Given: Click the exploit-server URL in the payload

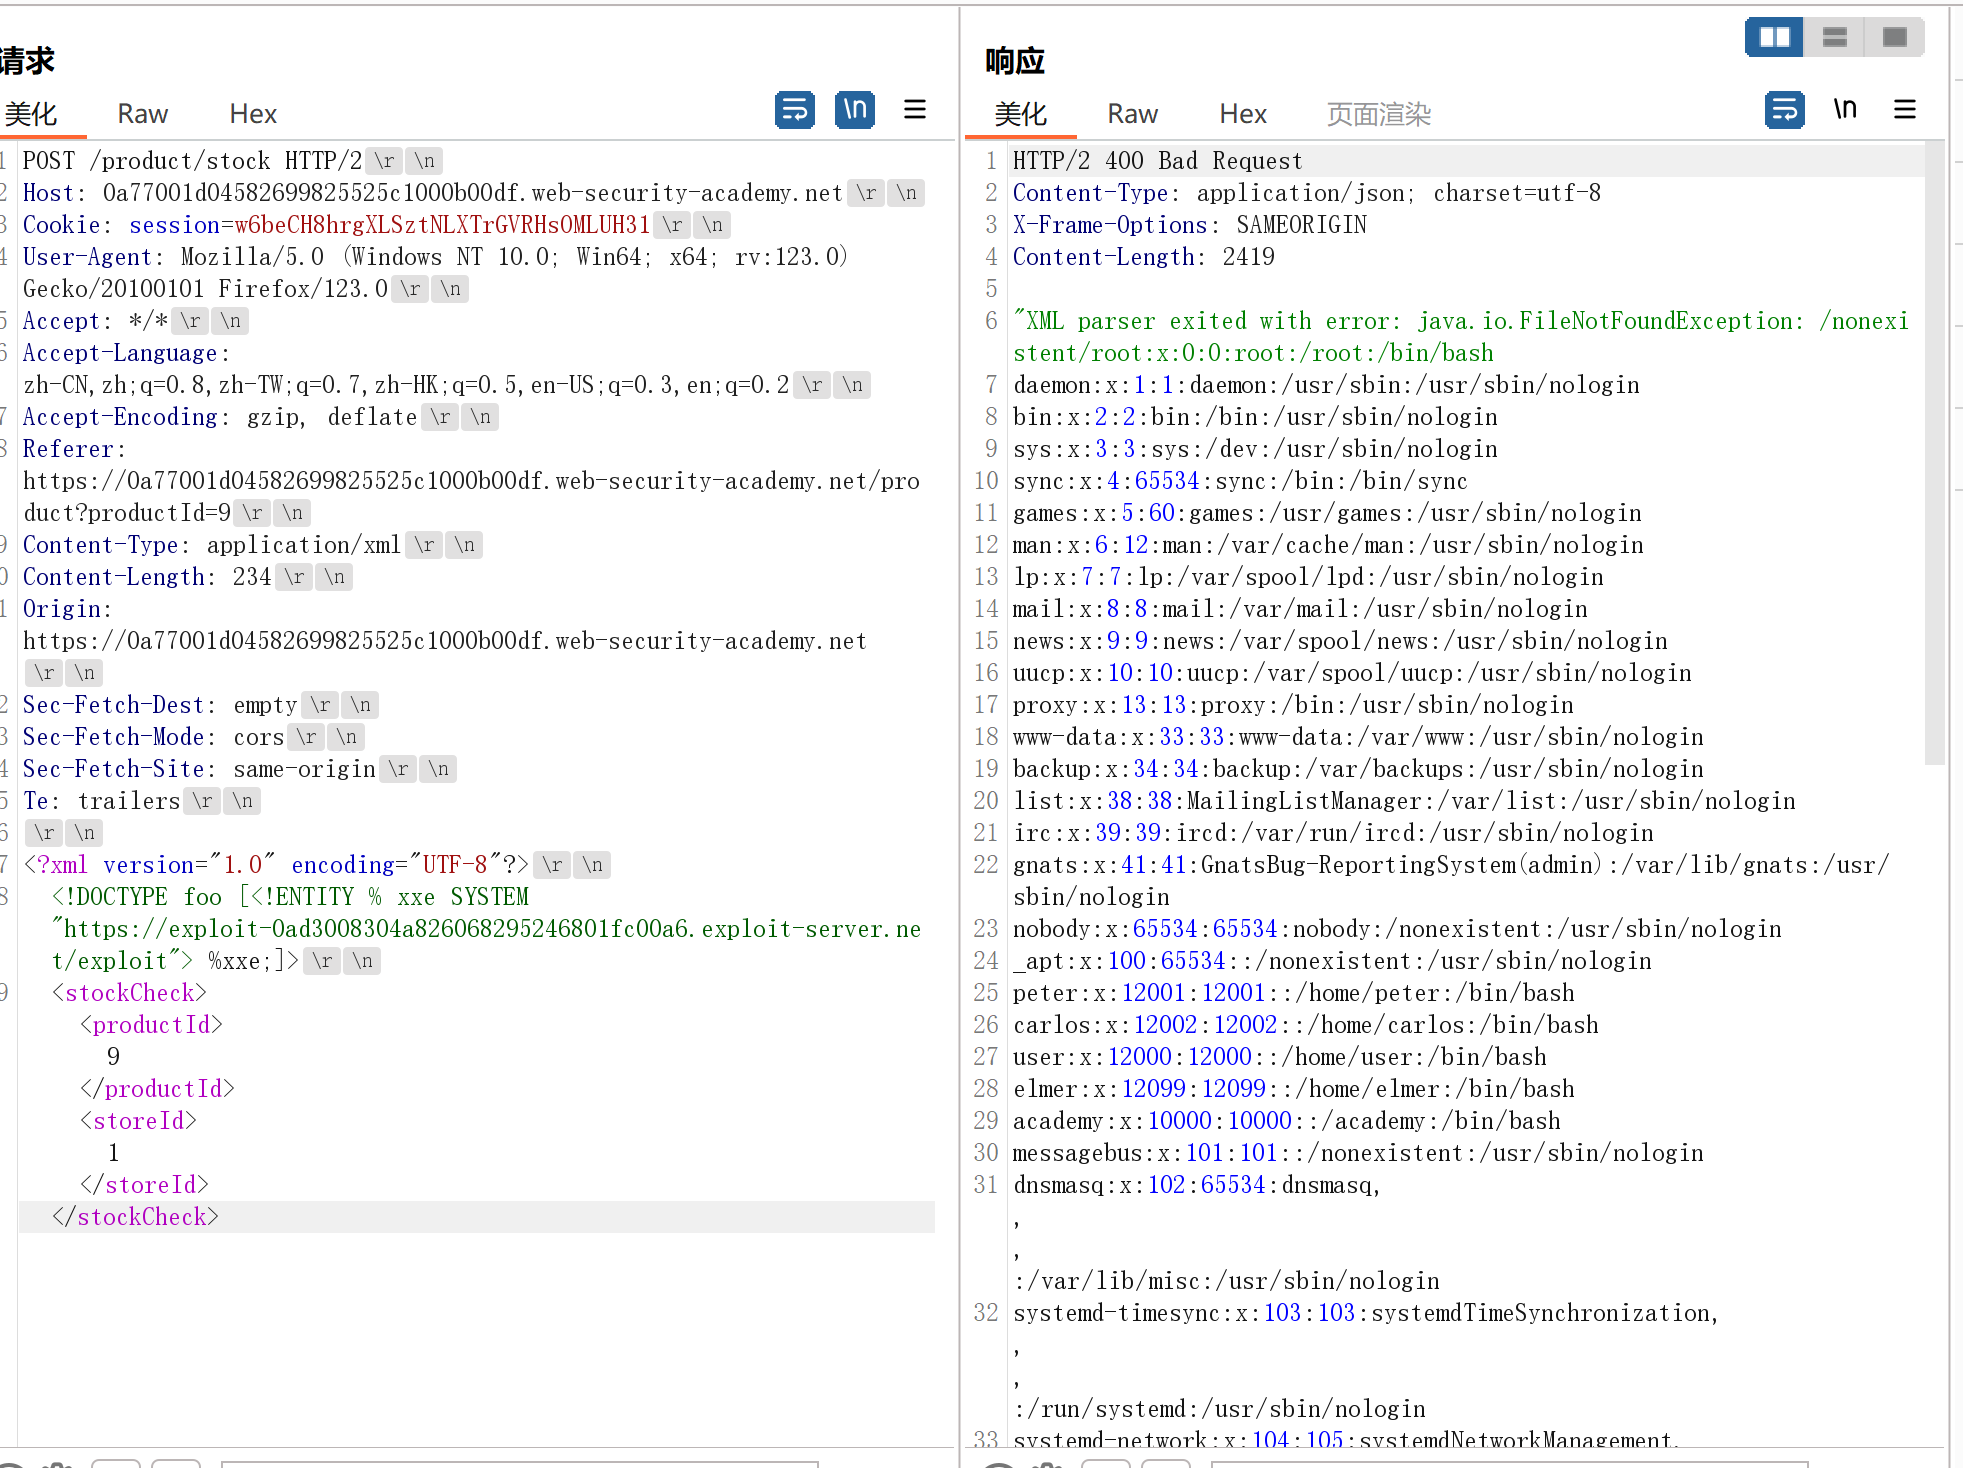Looking at the screenshot, I should click(x=486, y=945).
